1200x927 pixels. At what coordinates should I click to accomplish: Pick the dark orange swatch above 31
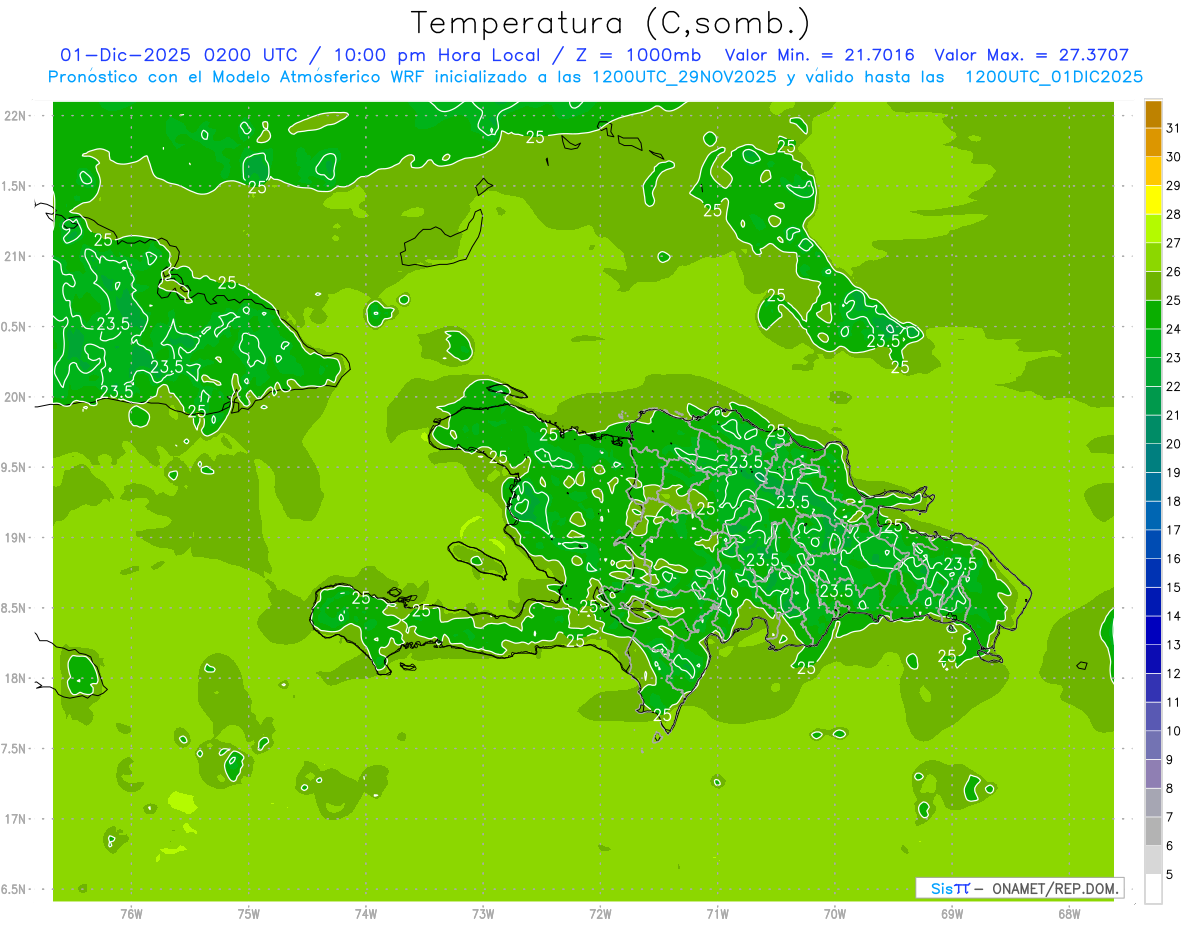[x=1153, y=114]
